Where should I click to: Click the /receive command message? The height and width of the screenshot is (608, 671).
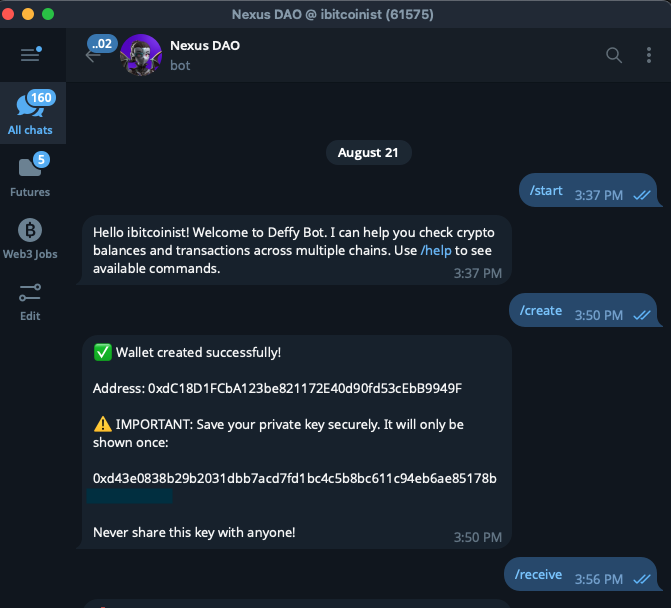pos(538,575)
